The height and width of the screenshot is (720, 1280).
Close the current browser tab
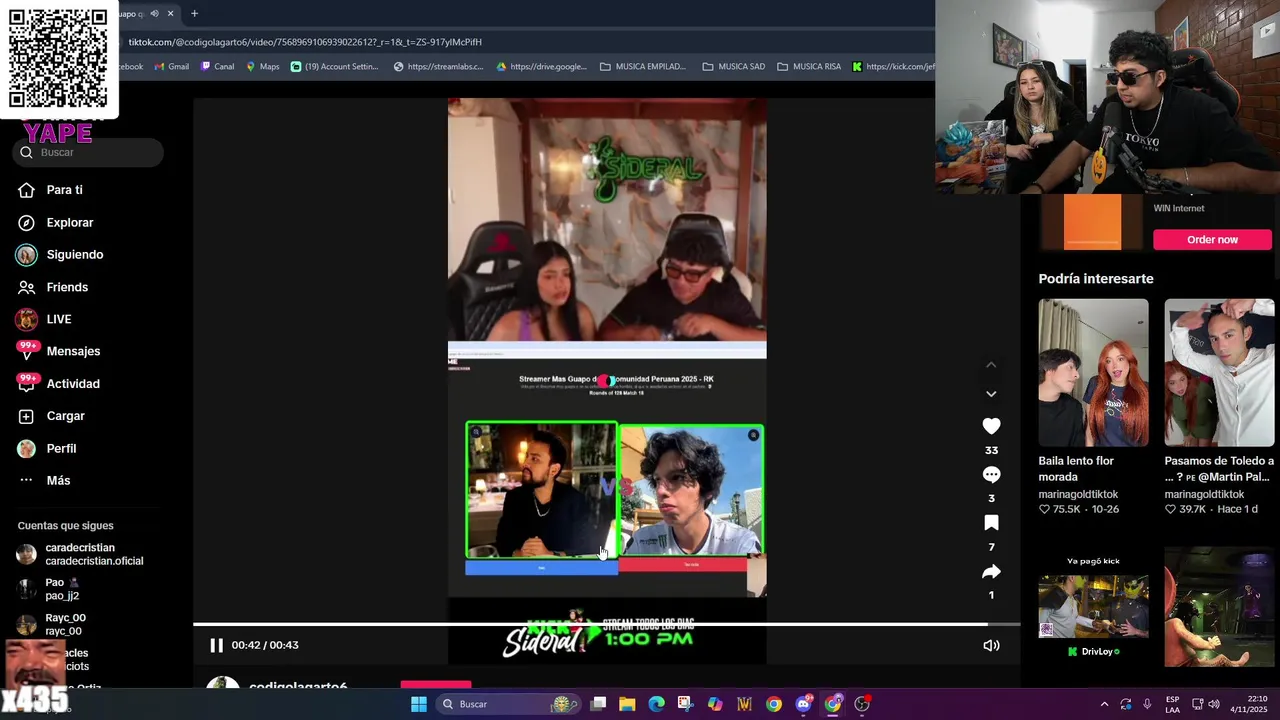(170, 14)
